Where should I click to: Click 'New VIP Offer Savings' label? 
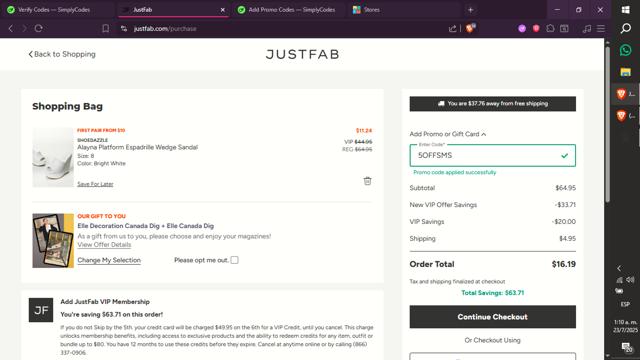tap(443, 204)
